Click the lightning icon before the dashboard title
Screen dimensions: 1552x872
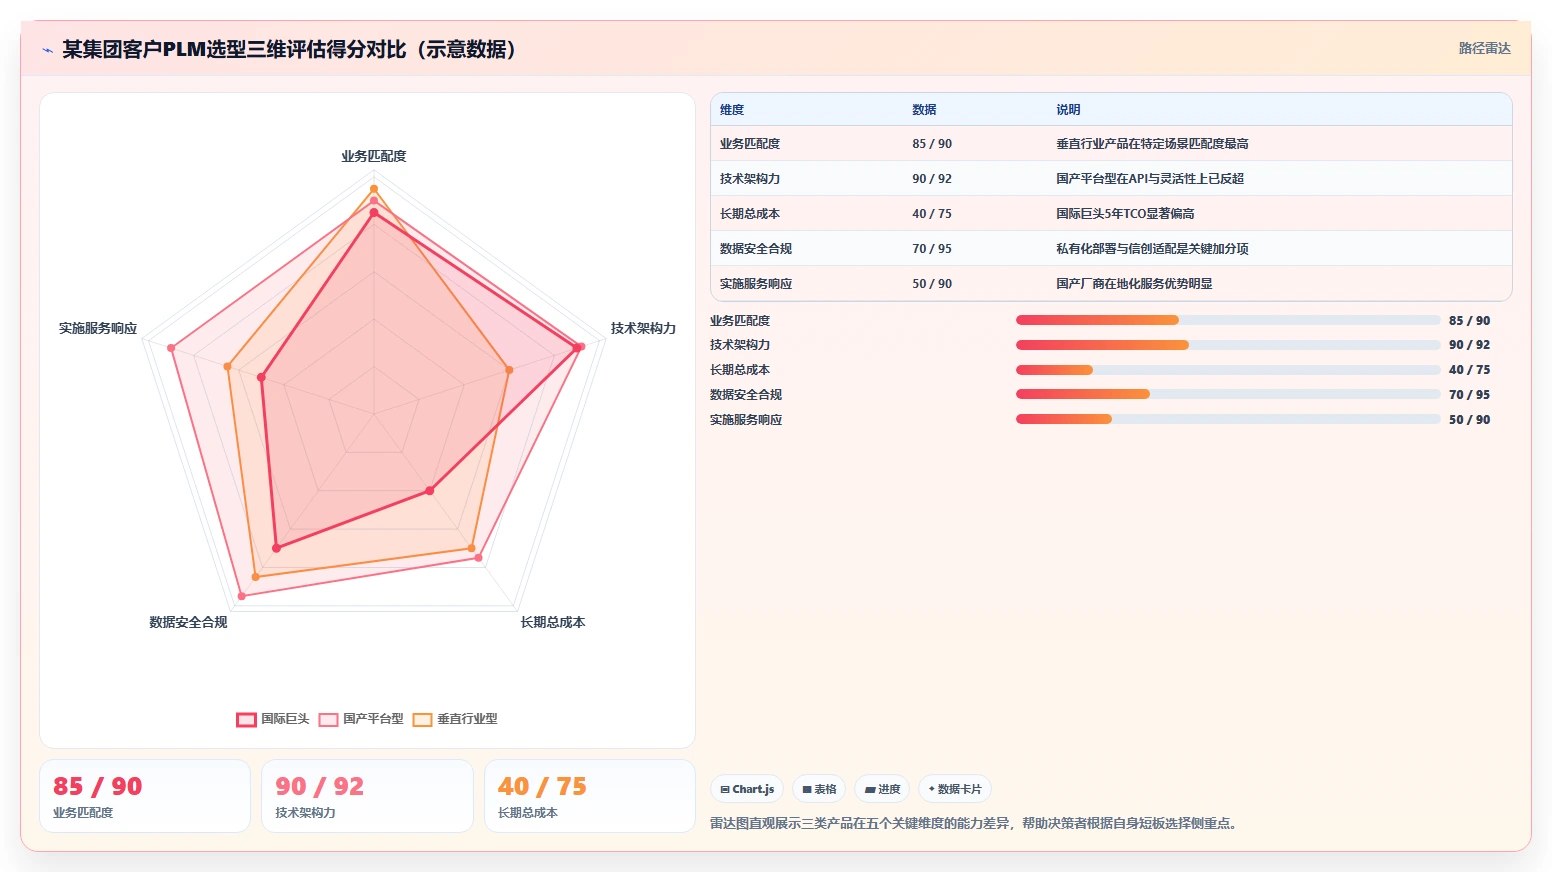(47, 50)
